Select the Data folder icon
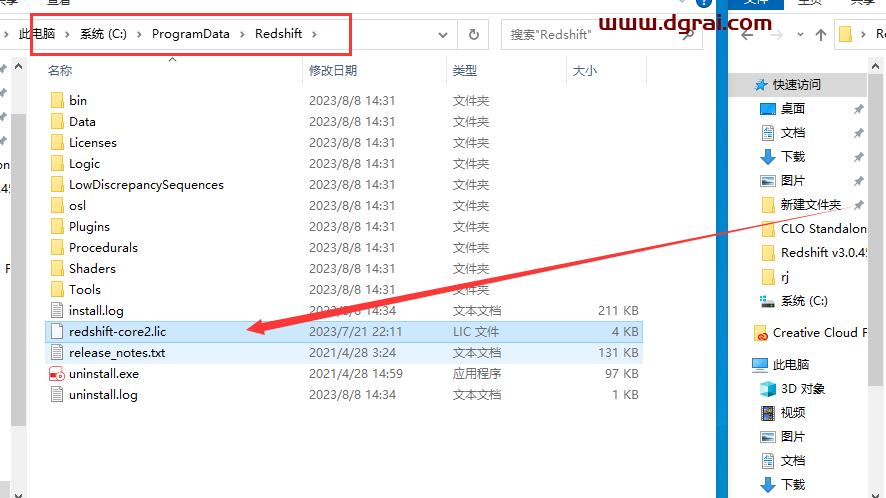The height and width of the screenshot is (498, 886). click(57, 122)
